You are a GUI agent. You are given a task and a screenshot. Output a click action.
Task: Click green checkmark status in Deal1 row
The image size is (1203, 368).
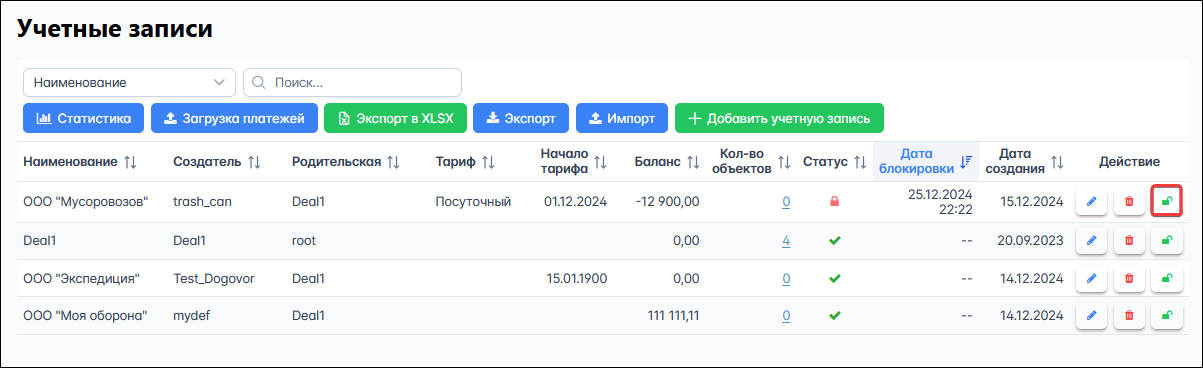[x=833, y=240]
